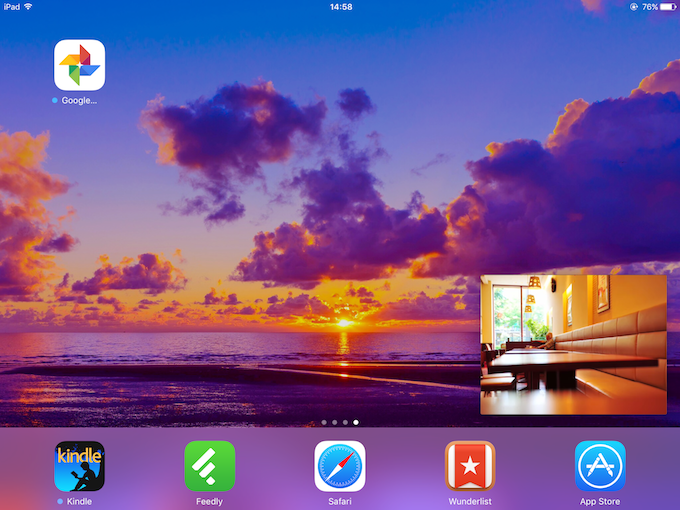Open the Google Photos app
The width and height of the screenshot is (680, 510).
pyautogui.click(x=79, y=65)
